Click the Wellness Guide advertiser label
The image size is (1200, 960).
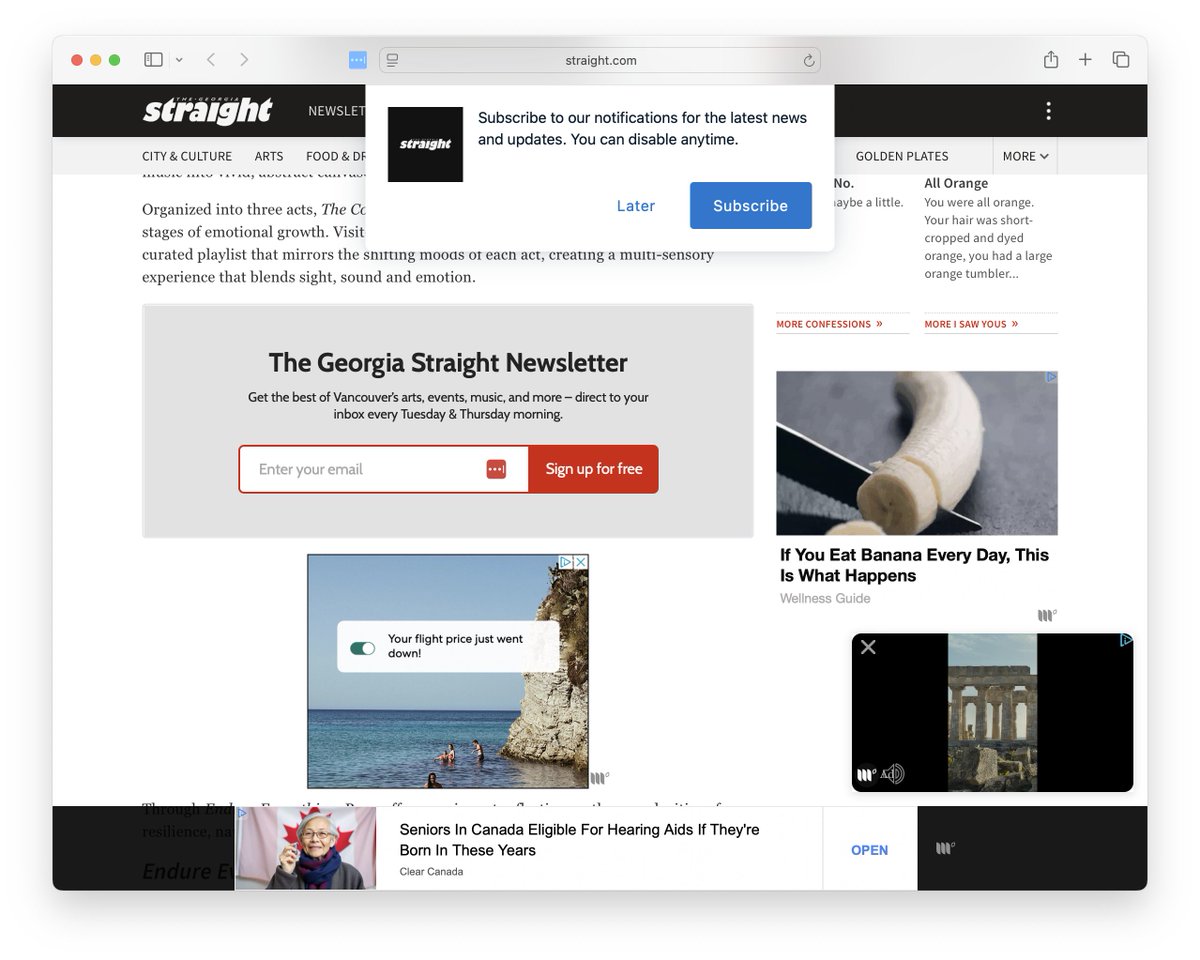[x=825, y=598]
